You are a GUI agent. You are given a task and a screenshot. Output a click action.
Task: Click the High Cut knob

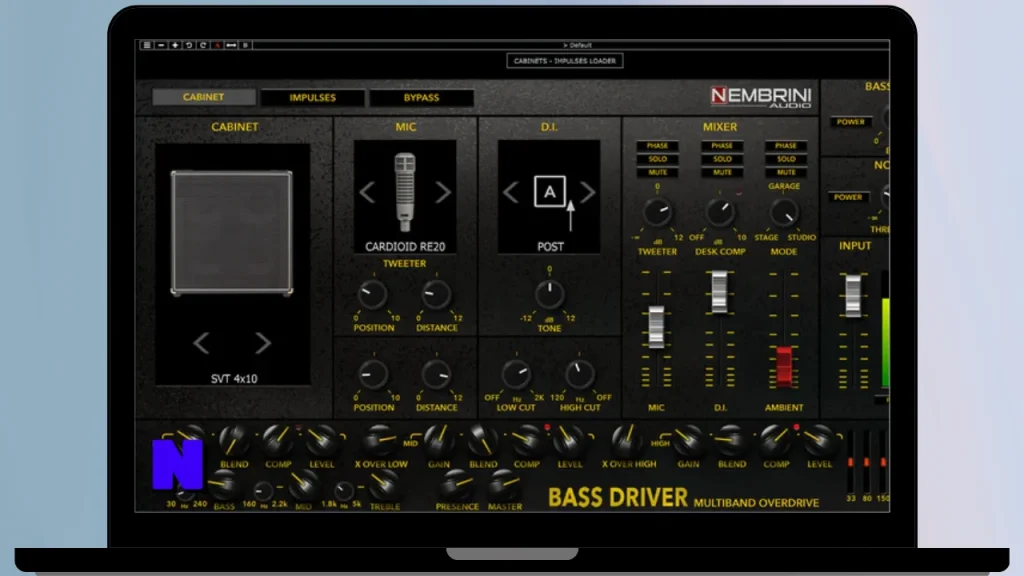pos(579,374)
